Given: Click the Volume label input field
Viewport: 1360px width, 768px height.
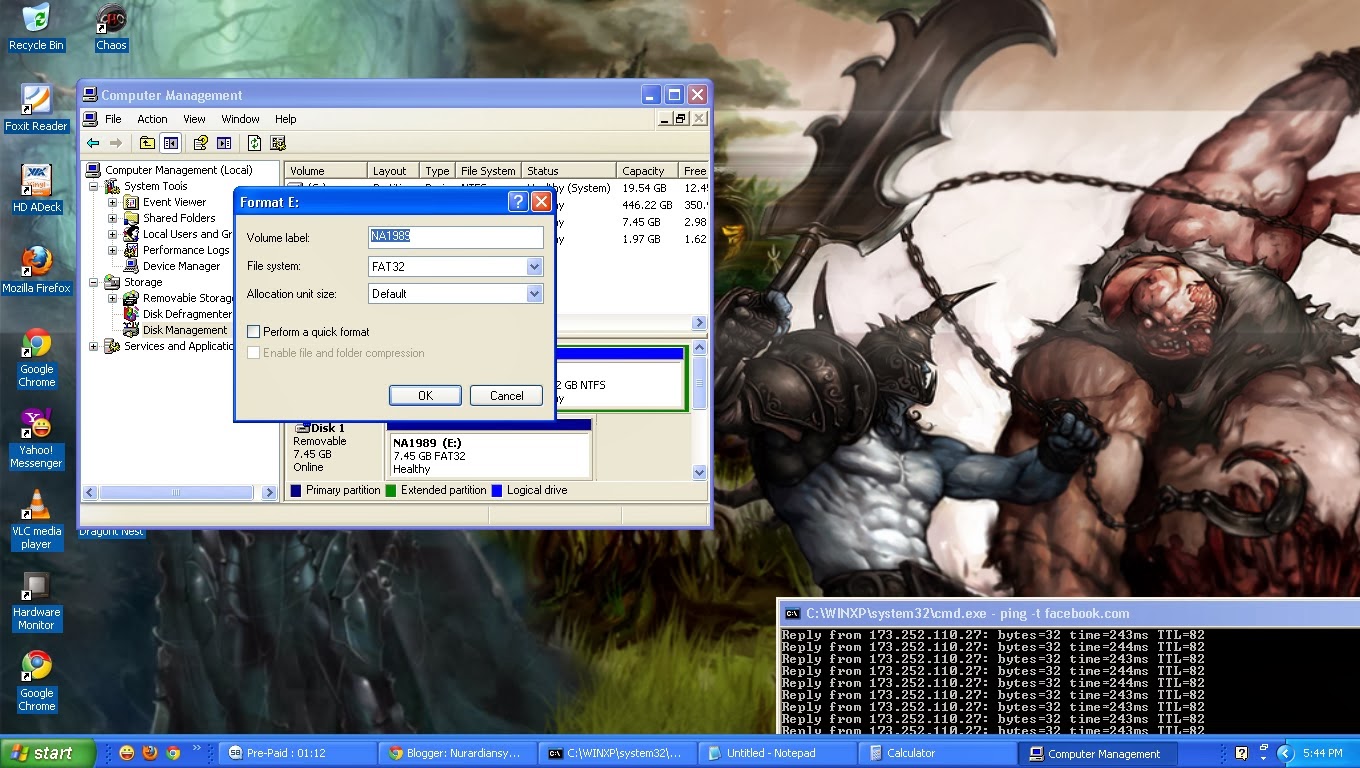Looking at the screenshot, I should [x=456, y=237].
